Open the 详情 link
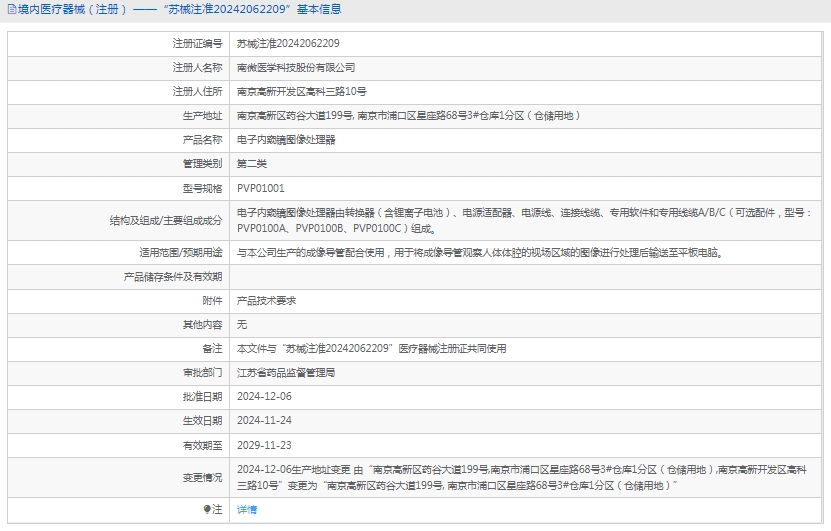The width and height of the screenshot is (831, 531). 246,509
